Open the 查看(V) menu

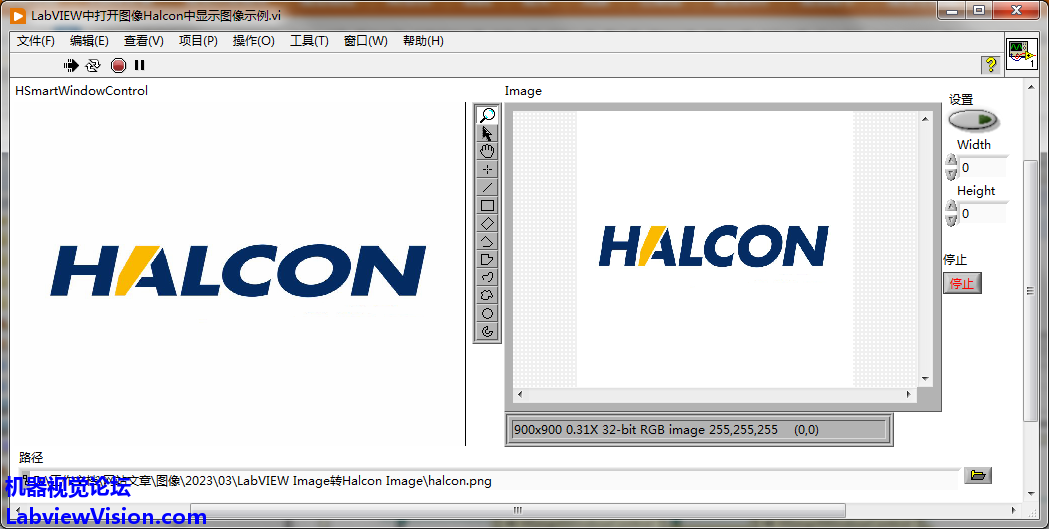144,41
